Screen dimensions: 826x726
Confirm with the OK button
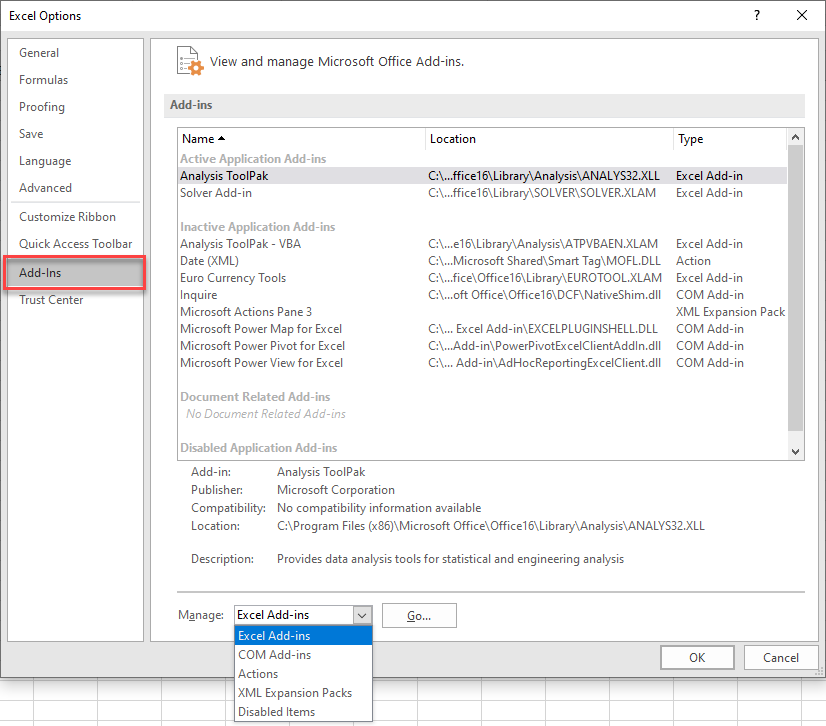coord(697,658)
